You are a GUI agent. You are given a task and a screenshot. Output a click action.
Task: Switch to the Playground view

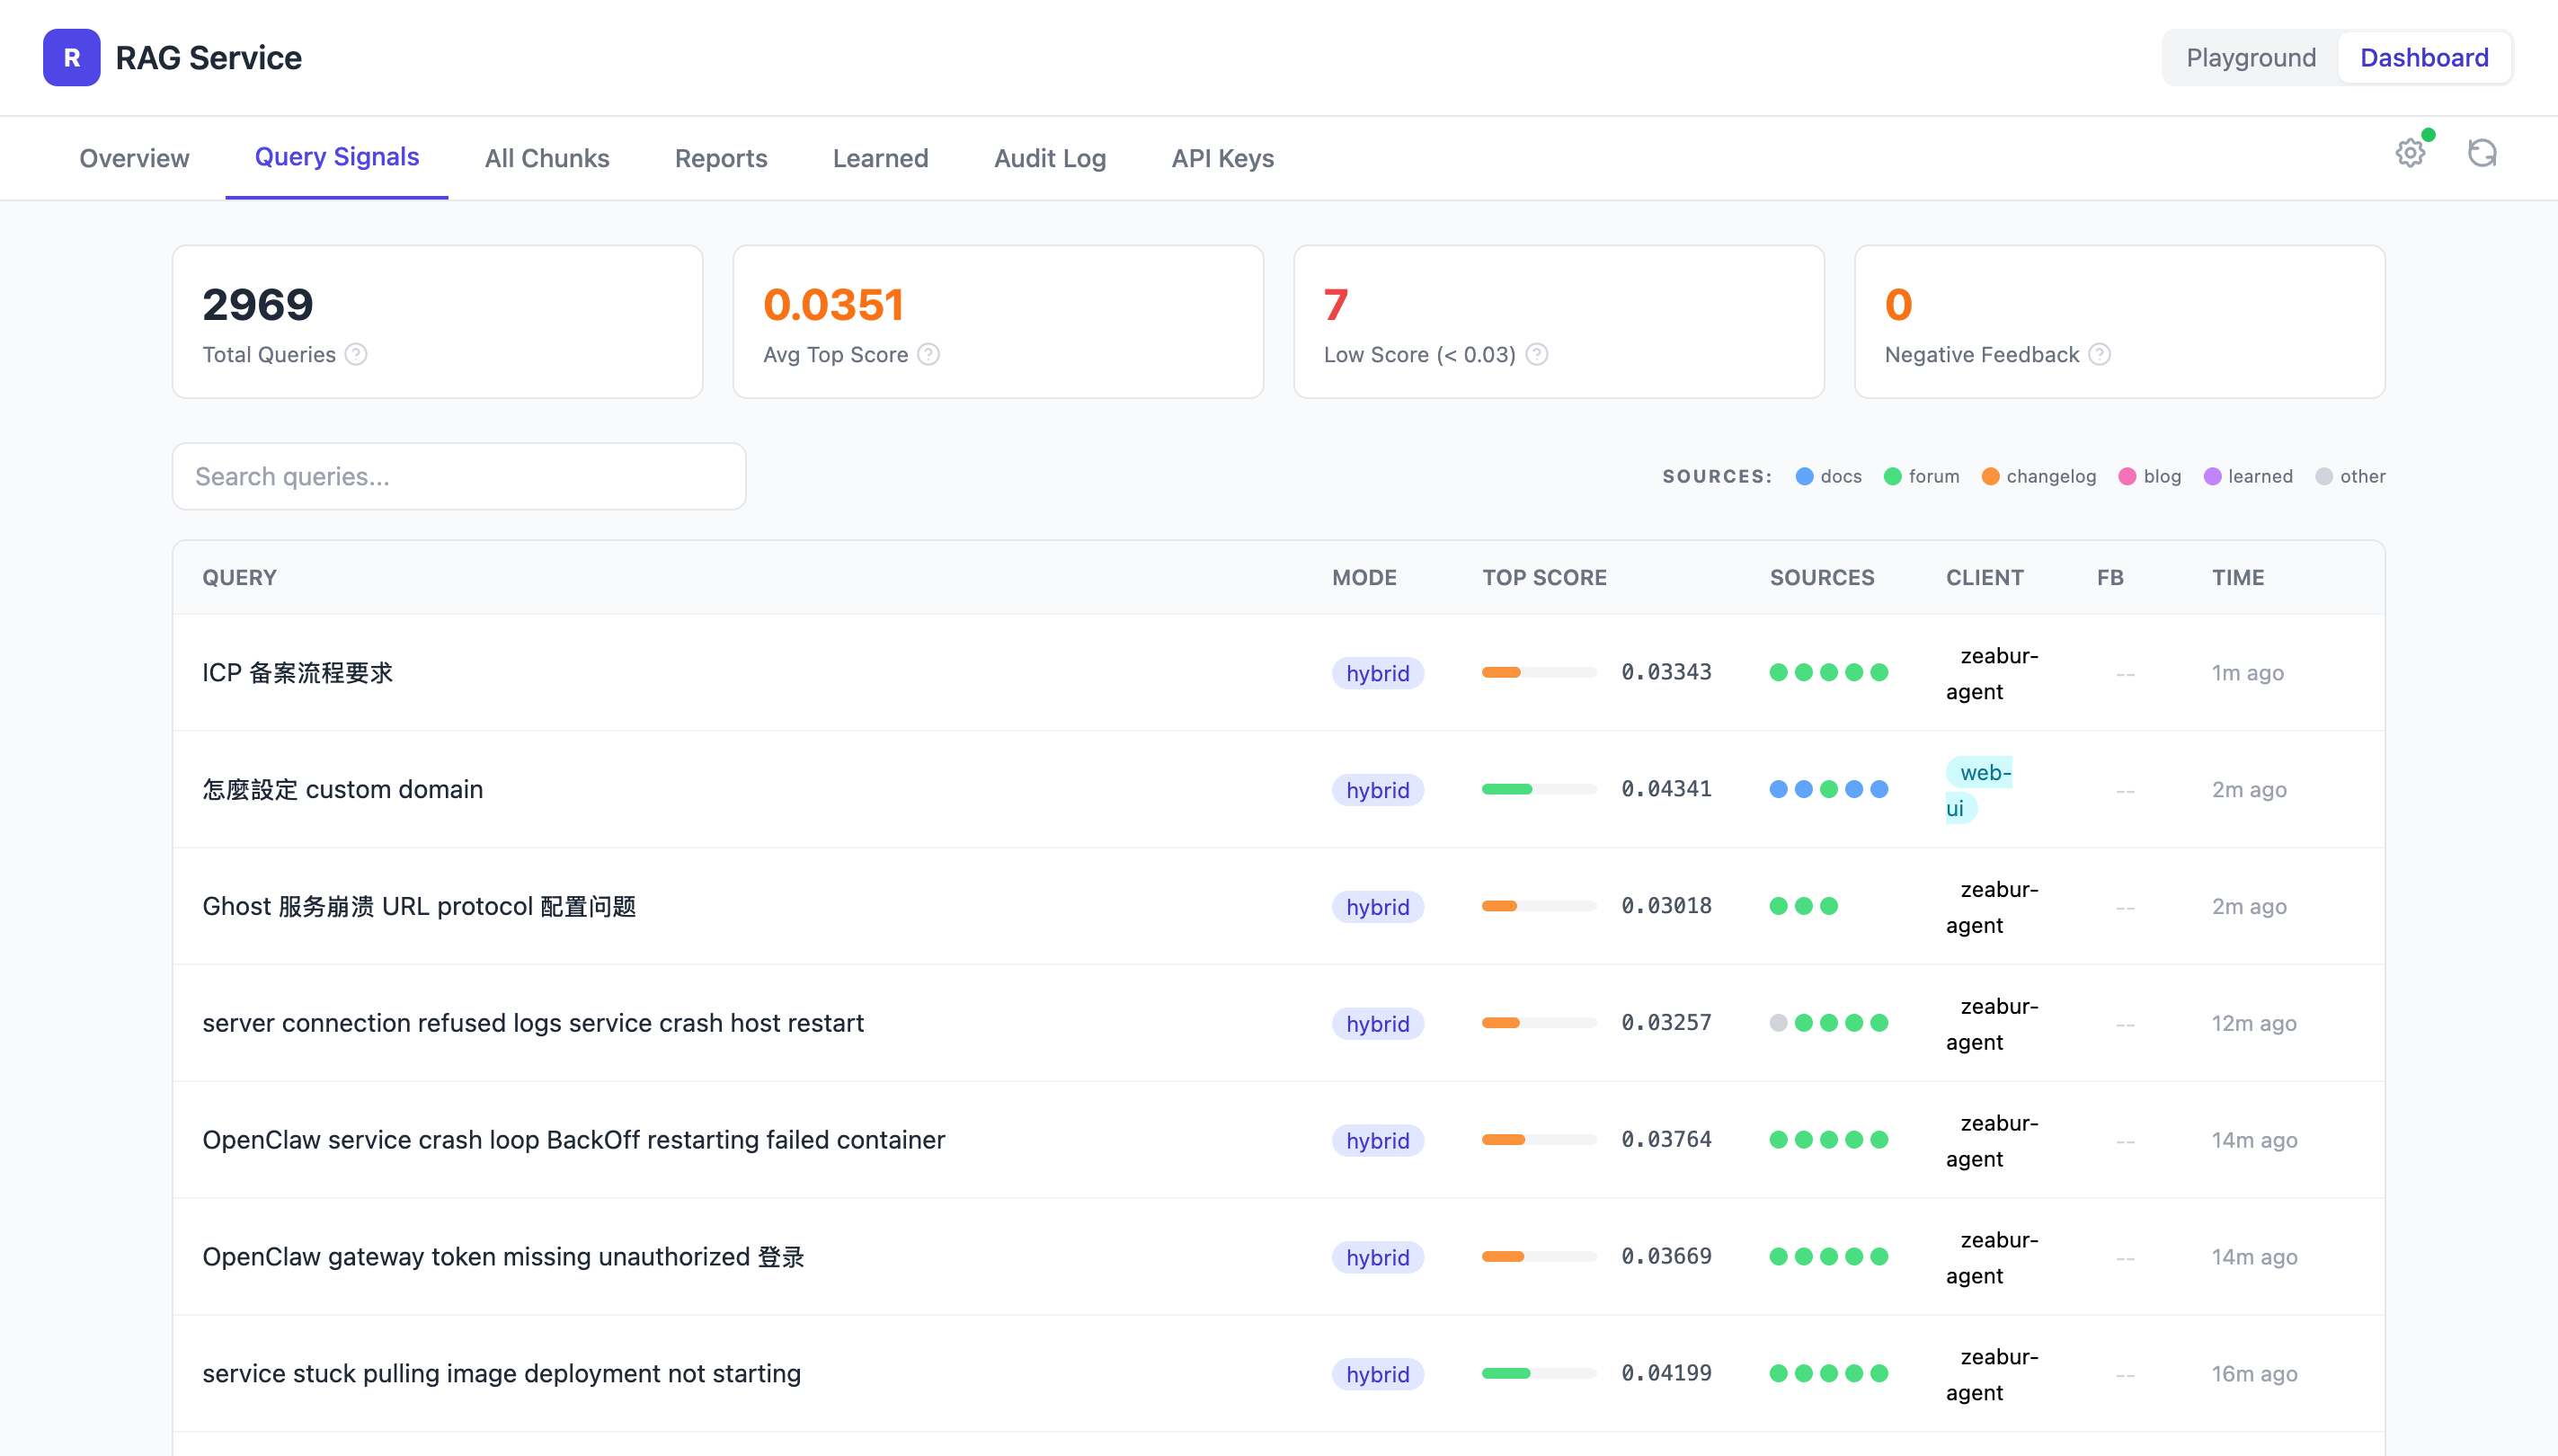click(x=2250, y=58)
